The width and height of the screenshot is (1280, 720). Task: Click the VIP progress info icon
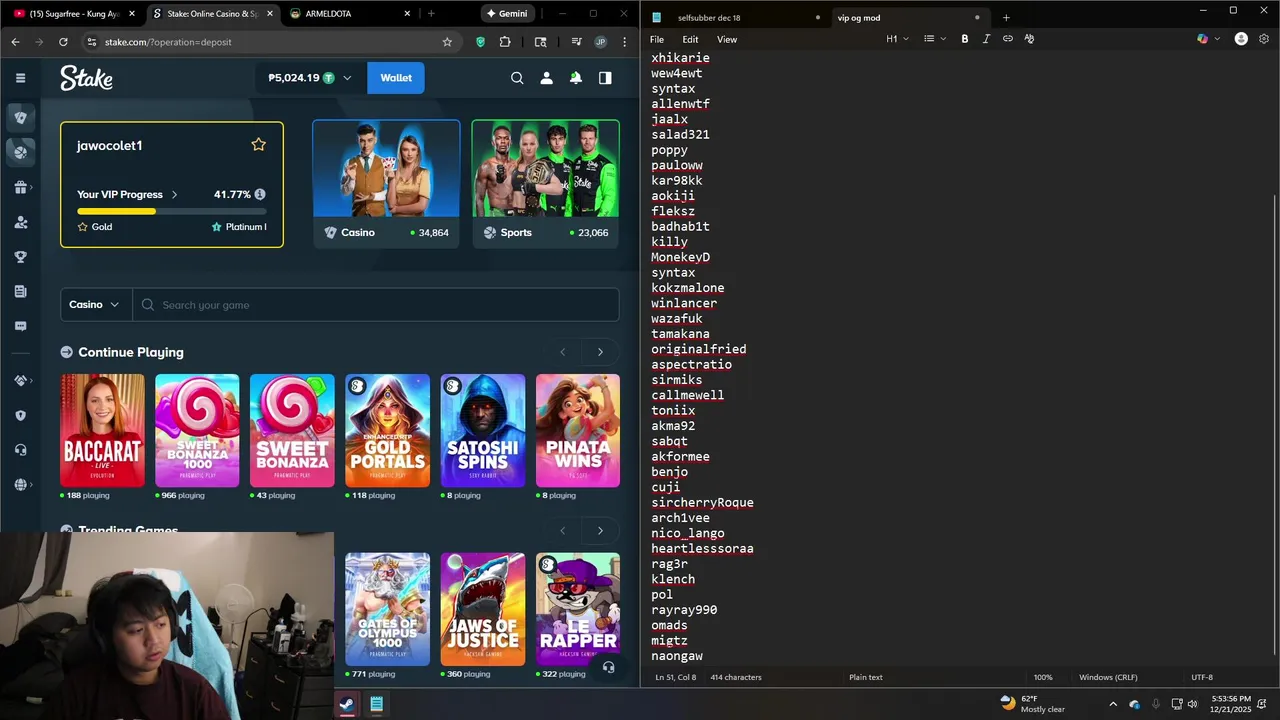[x=260, y=194]
